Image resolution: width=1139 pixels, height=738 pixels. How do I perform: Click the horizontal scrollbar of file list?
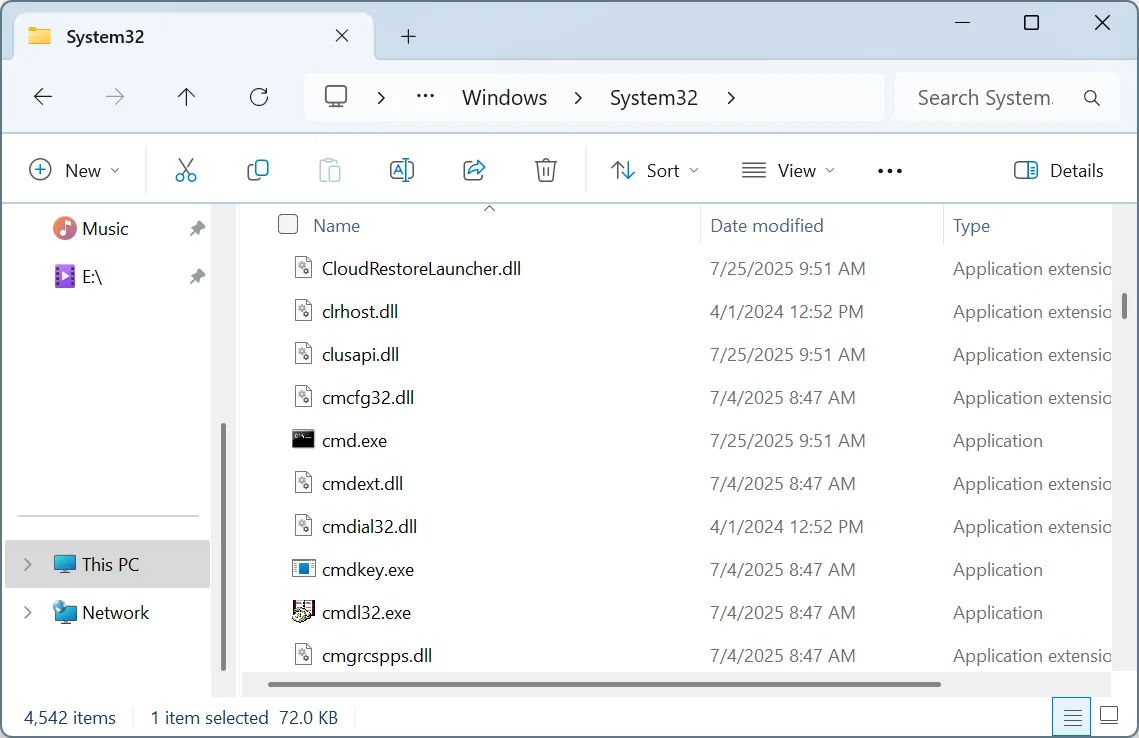click(x=604, y=684)
